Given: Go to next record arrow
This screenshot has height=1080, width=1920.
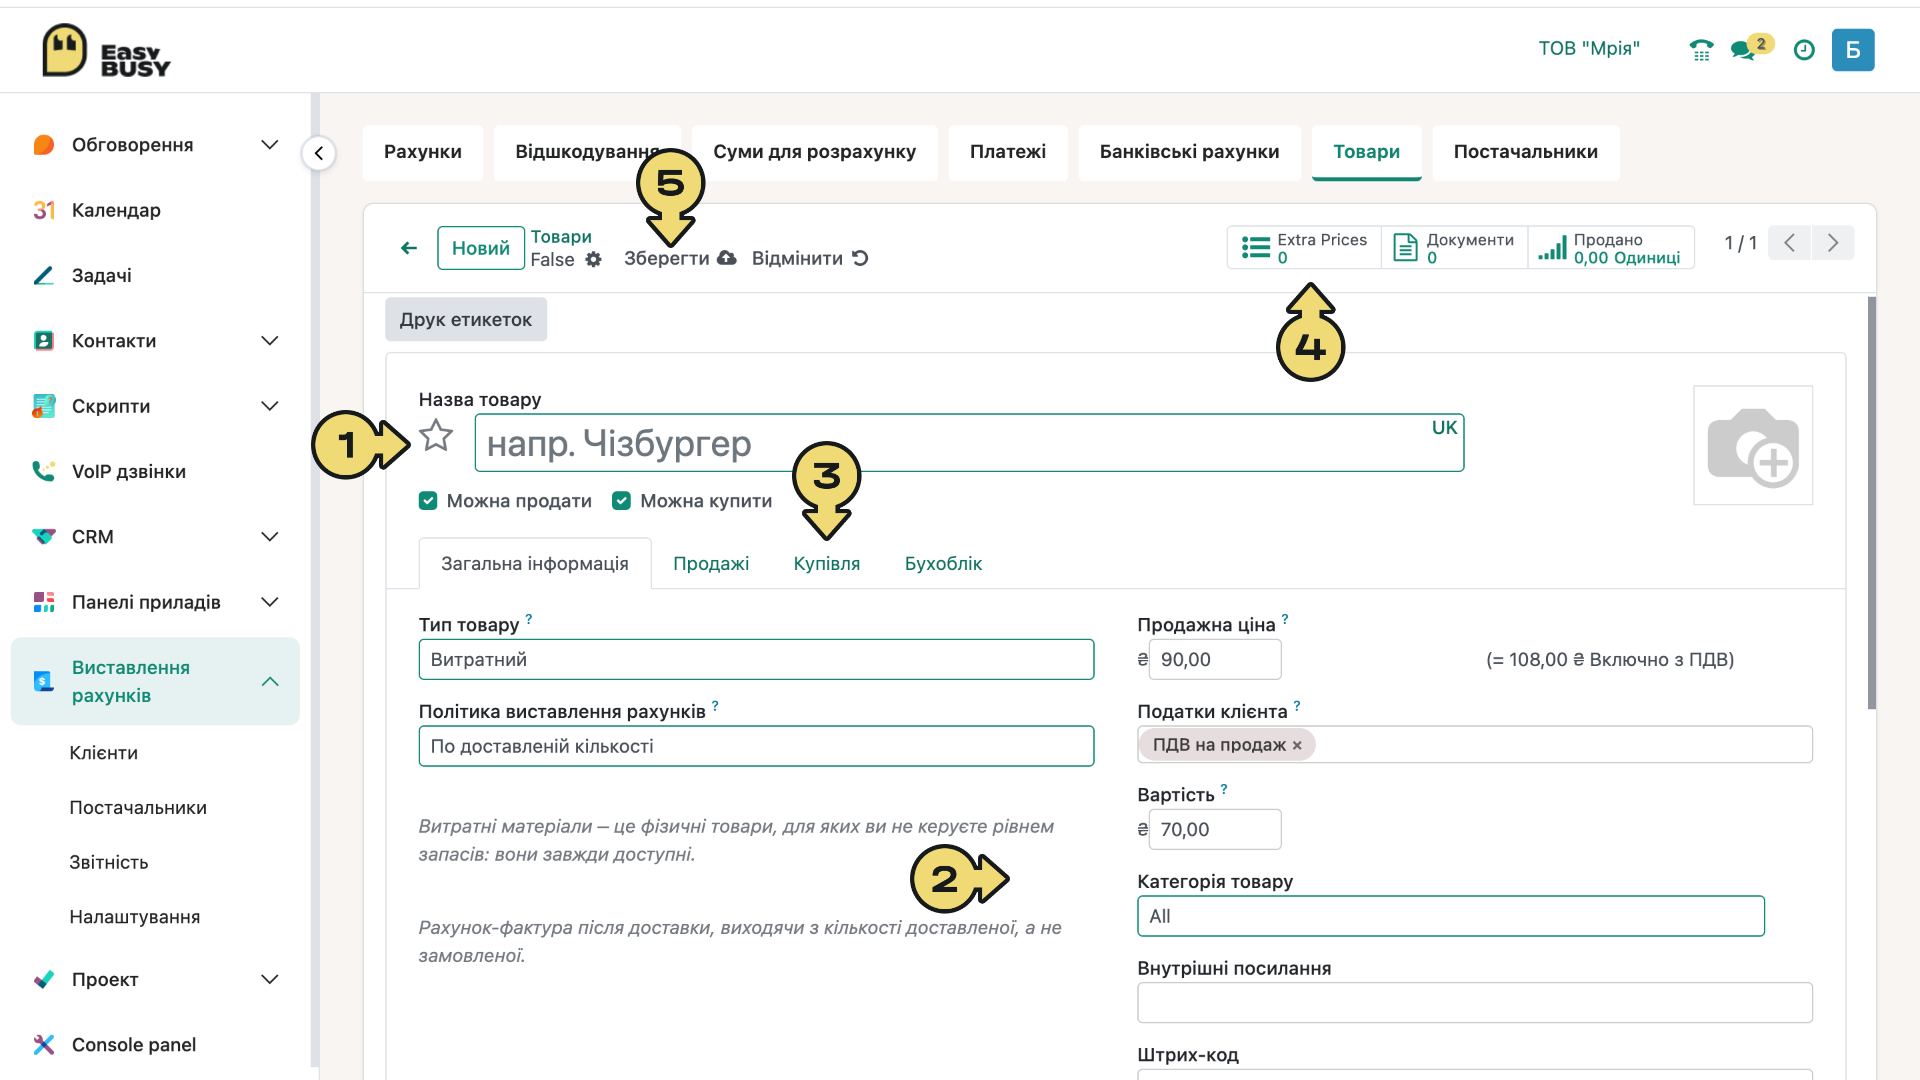Looking at the screenshot, I should click(x=1833, y=243).
